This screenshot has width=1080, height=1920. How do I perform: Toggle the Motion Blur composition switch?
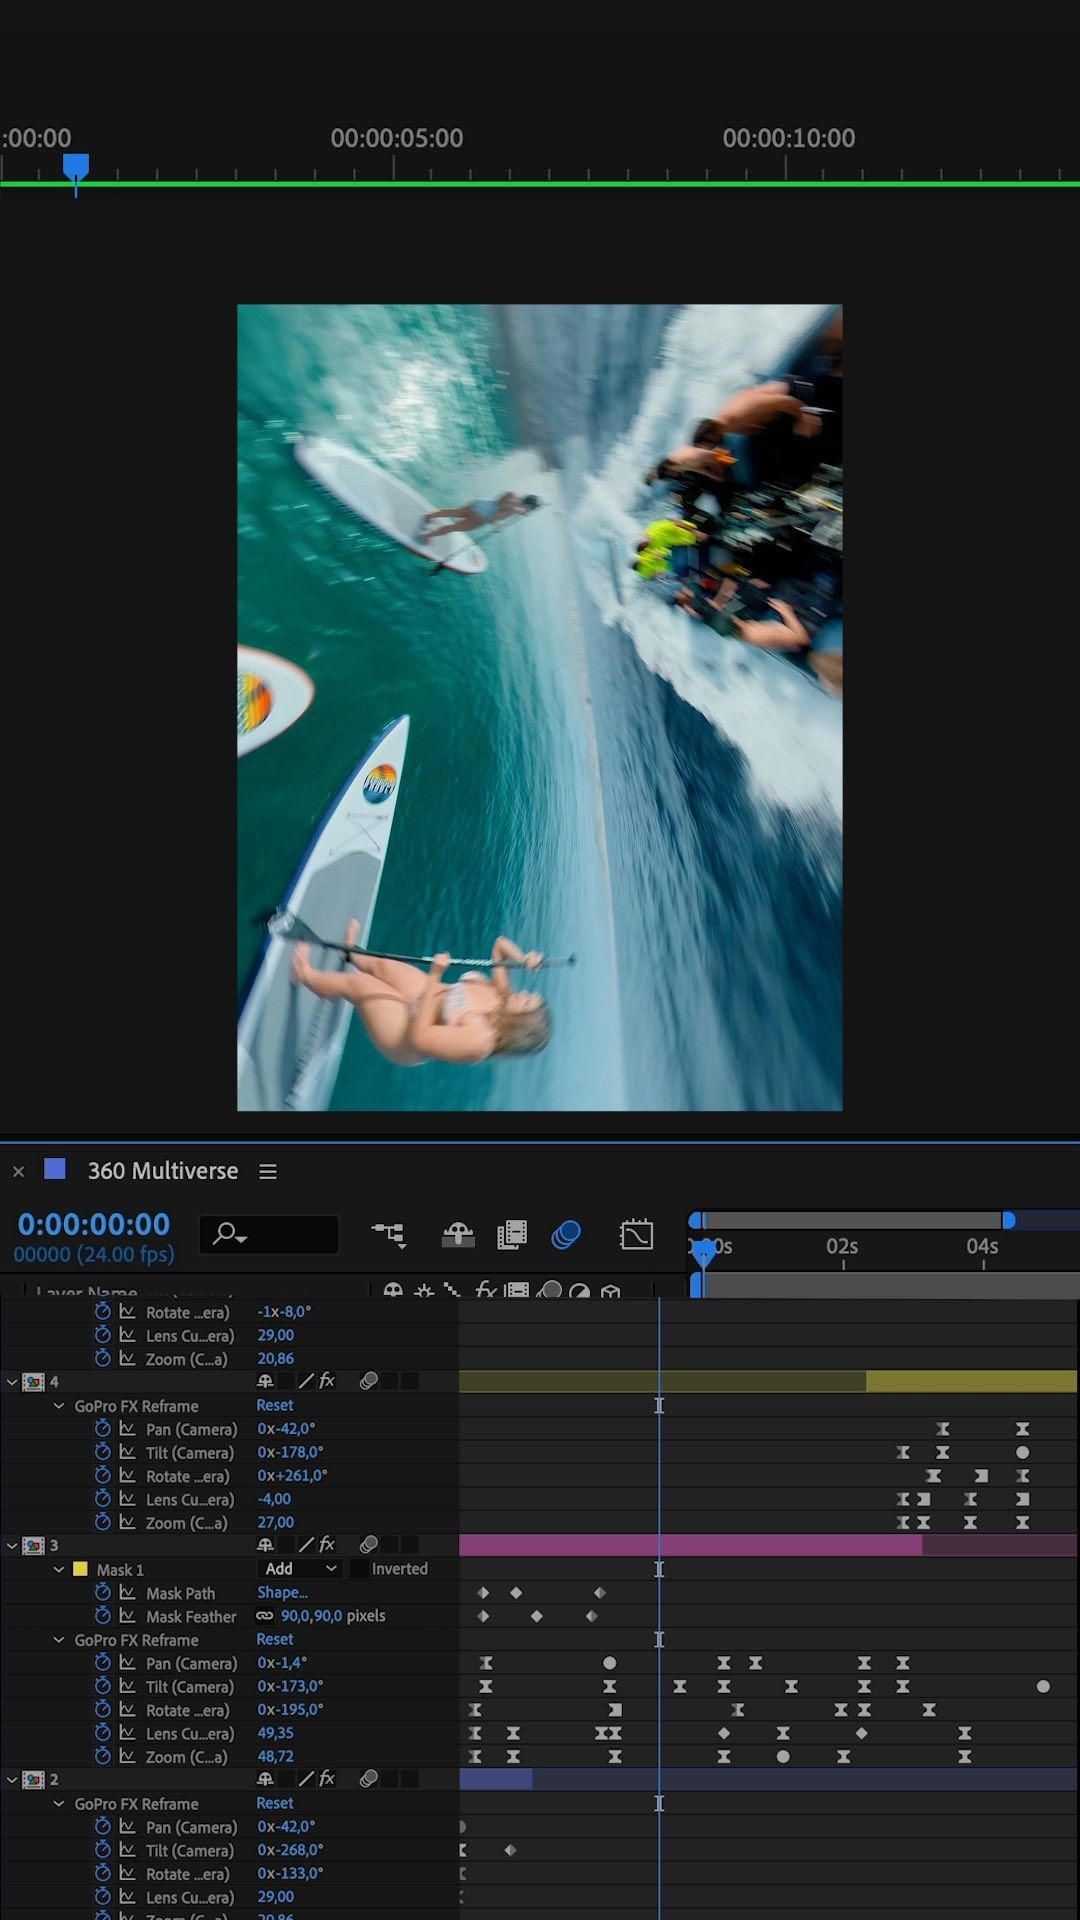(566, 1235)
